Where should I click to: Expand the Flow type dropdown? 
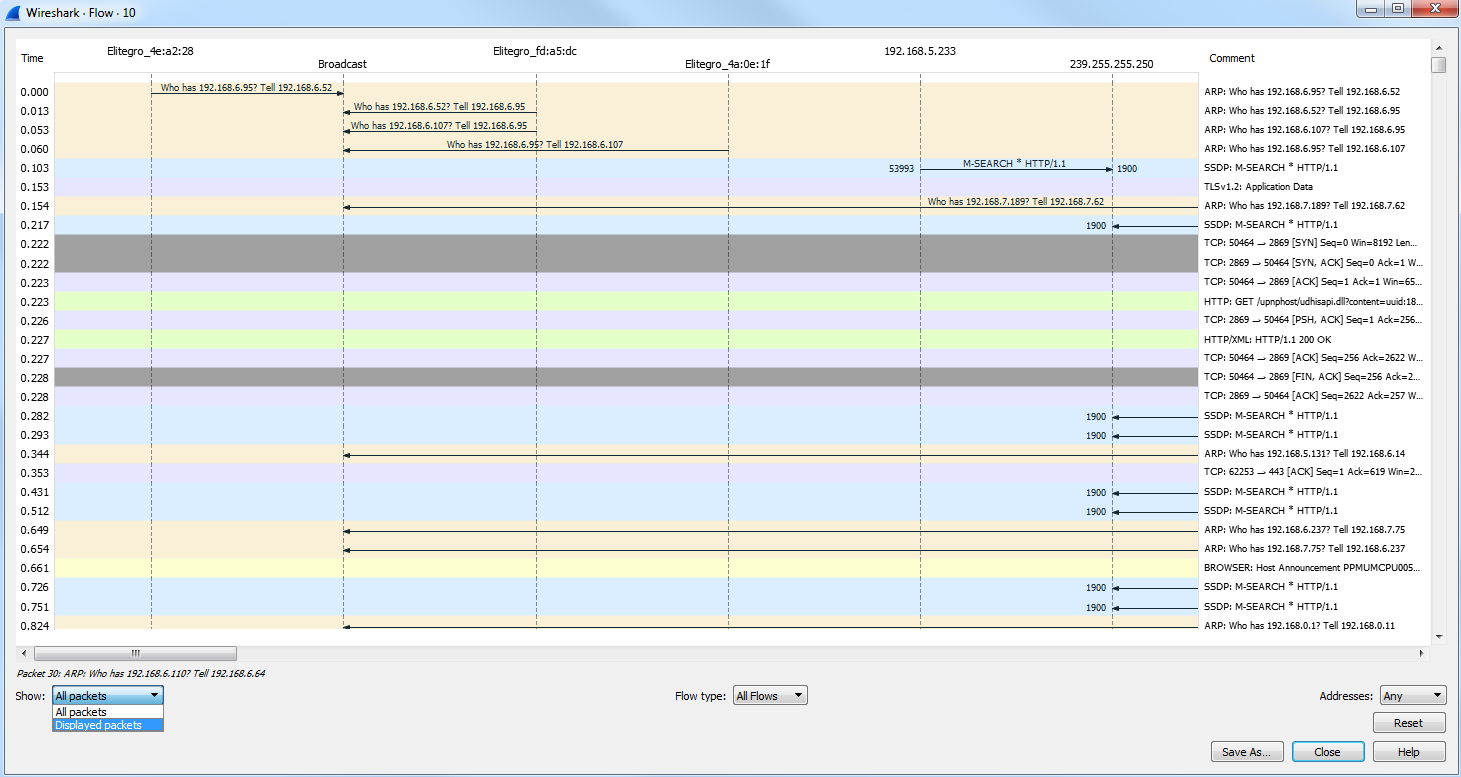click(769, 695)
